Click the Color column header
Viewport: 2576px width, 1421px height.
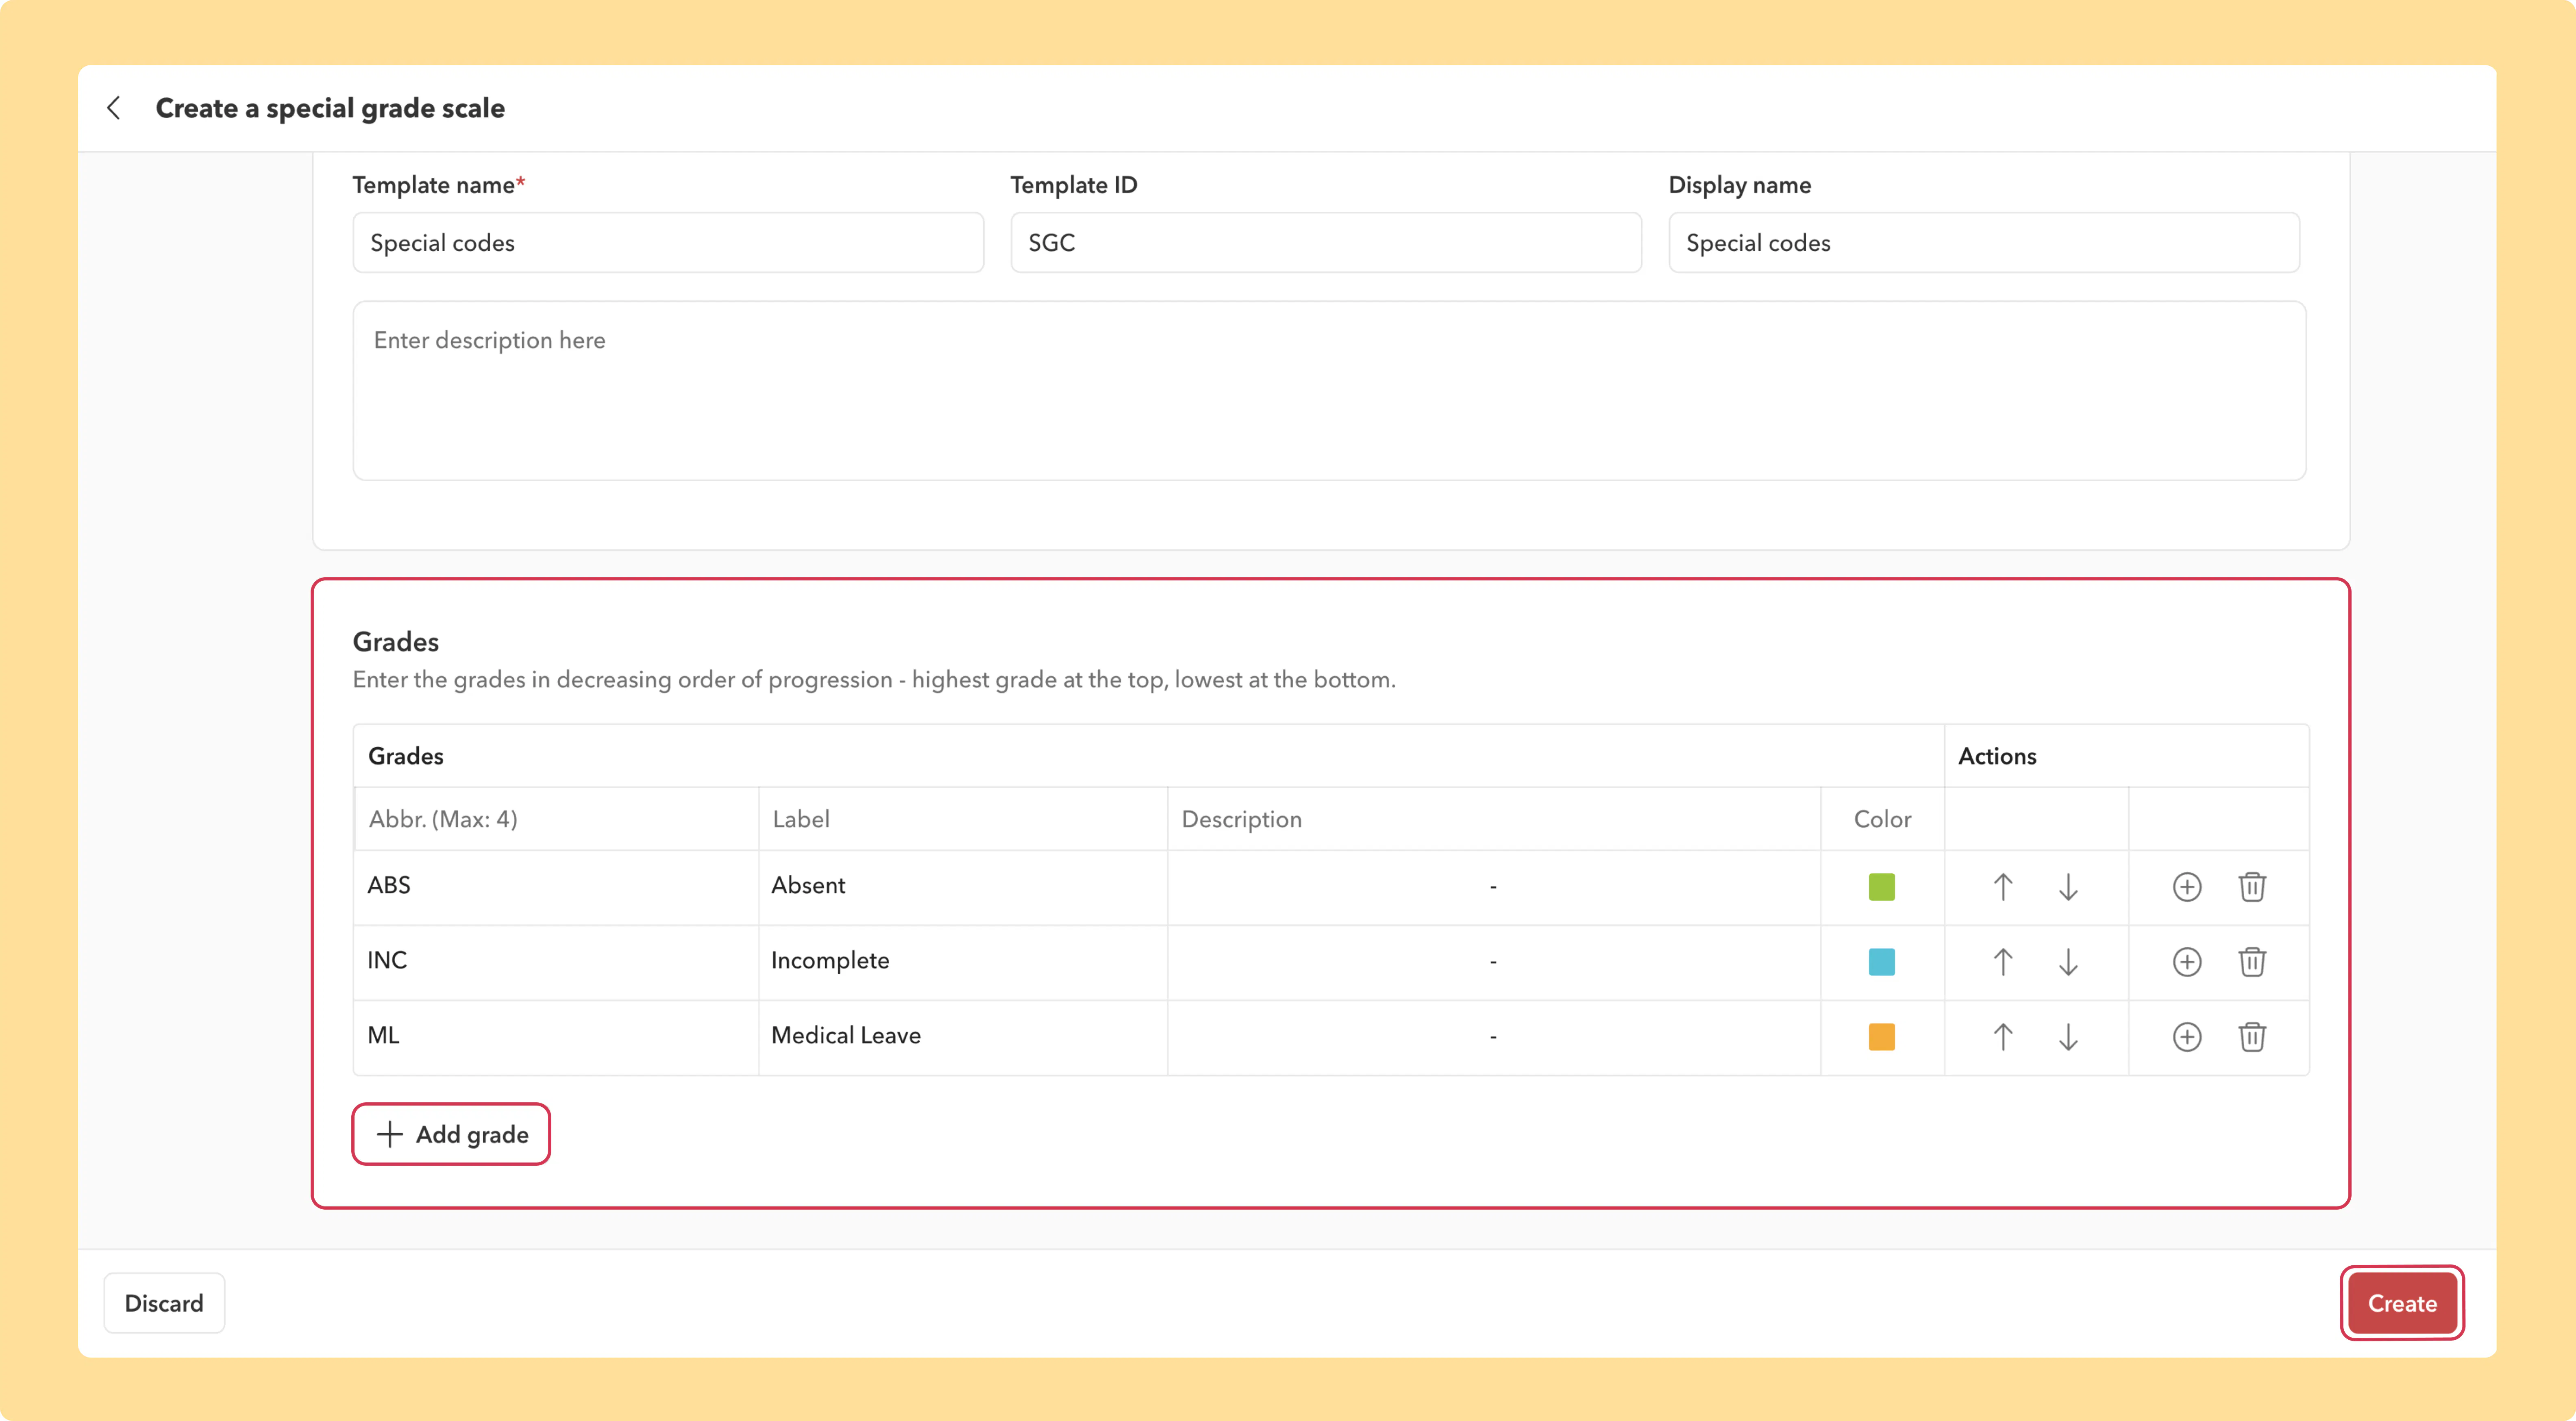click(x=1882, y=819)
